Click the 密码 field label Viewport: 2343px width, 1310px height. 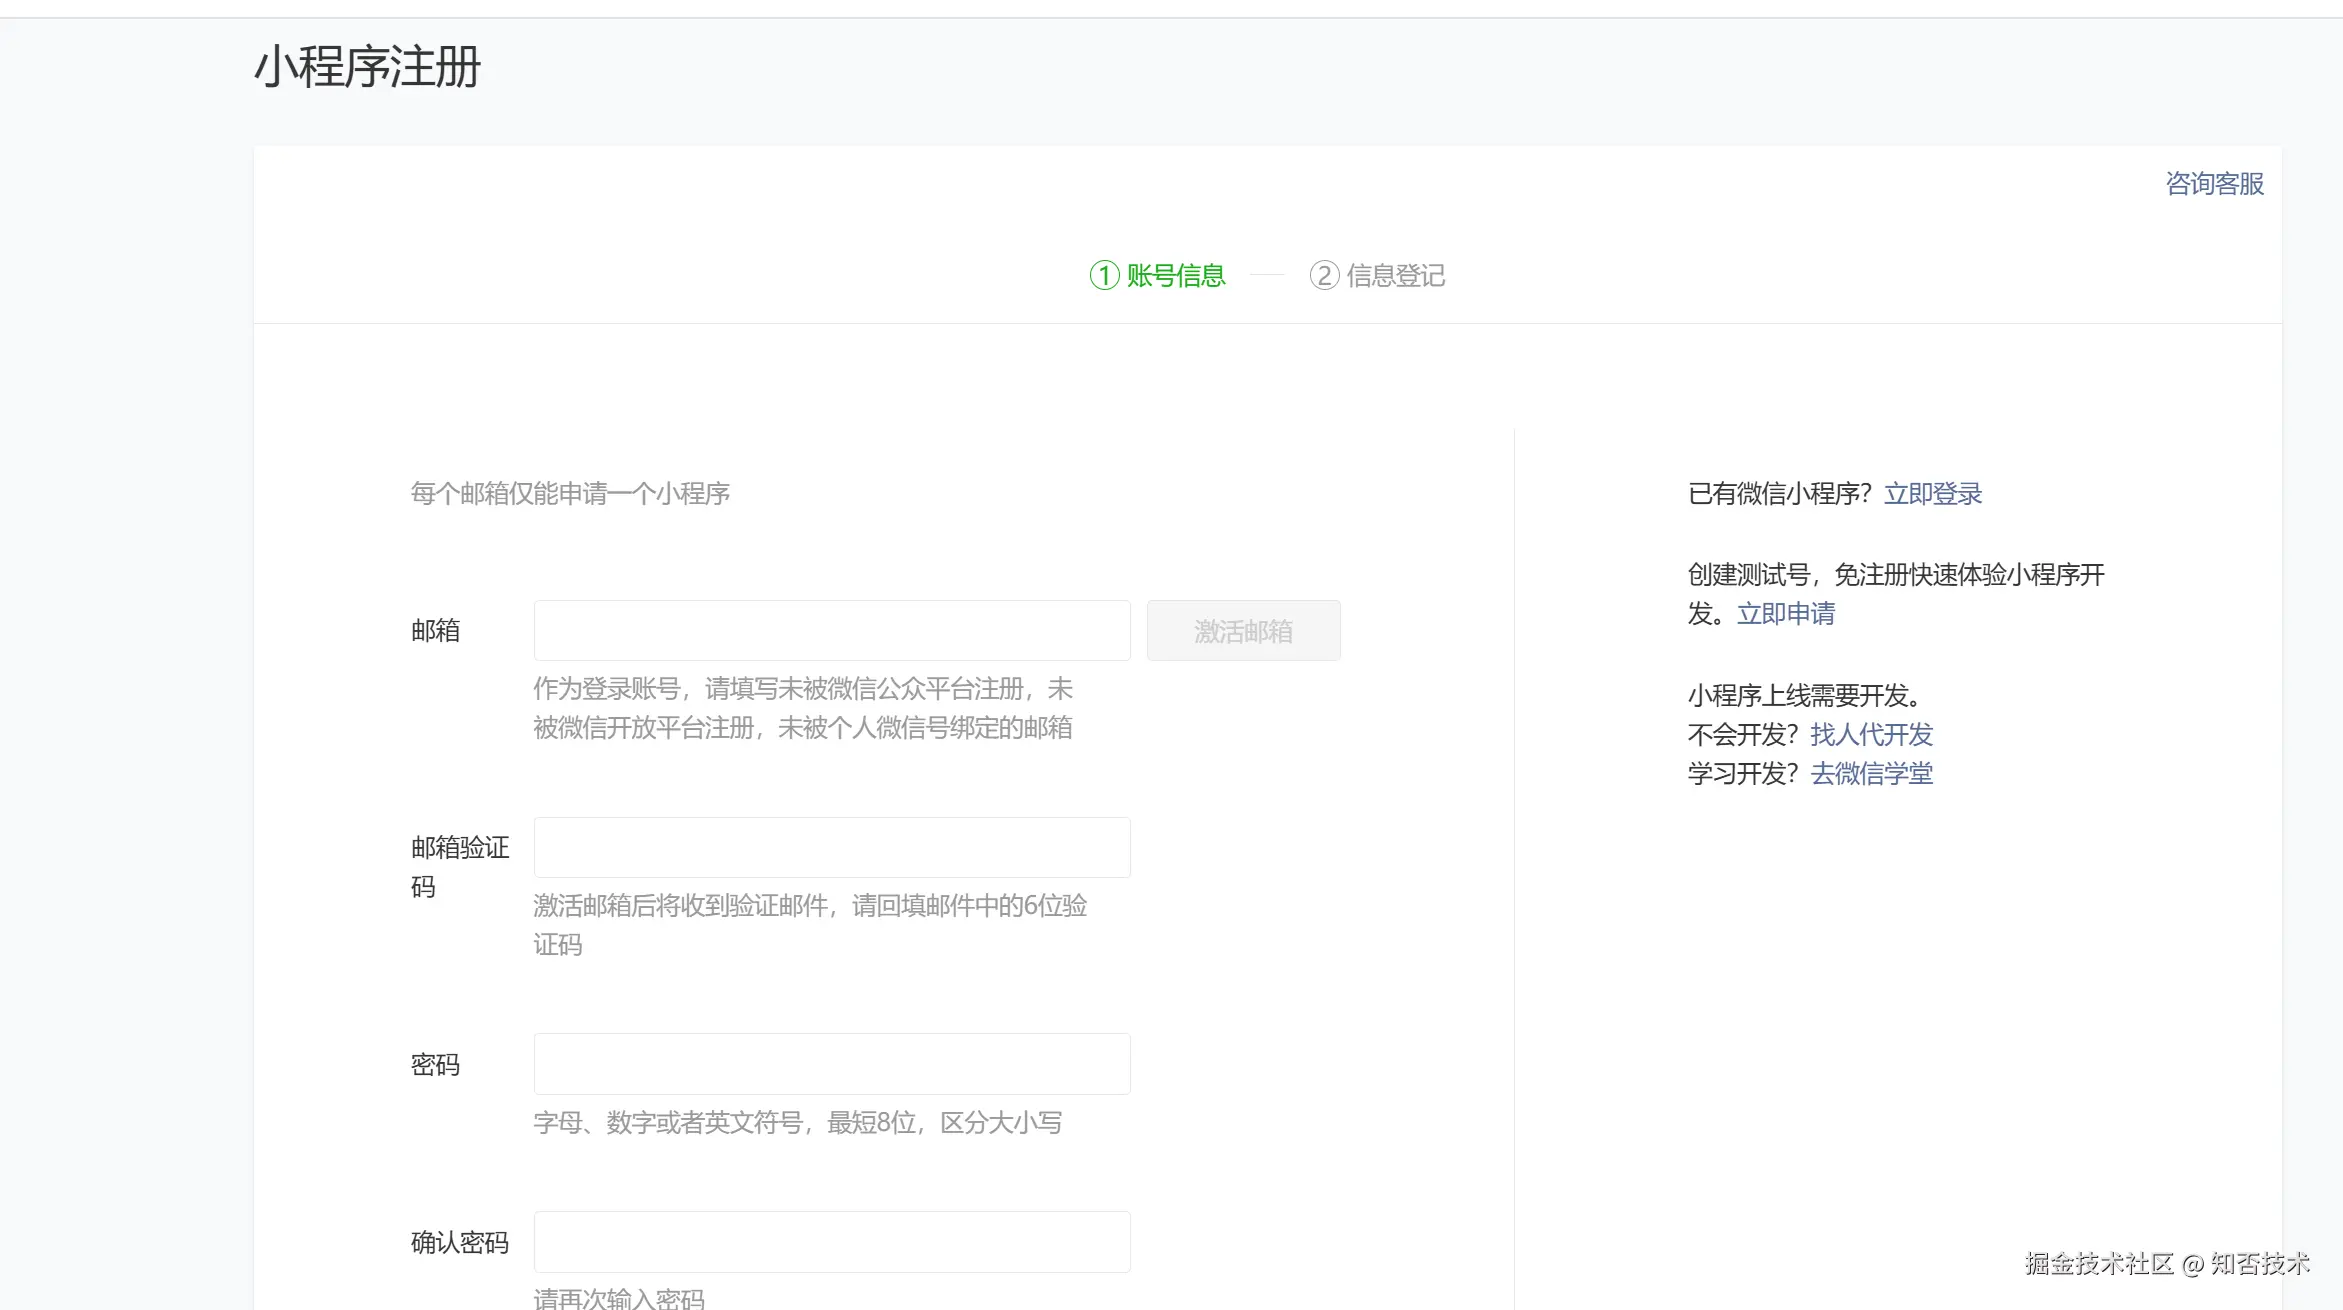pos(435,1065)
